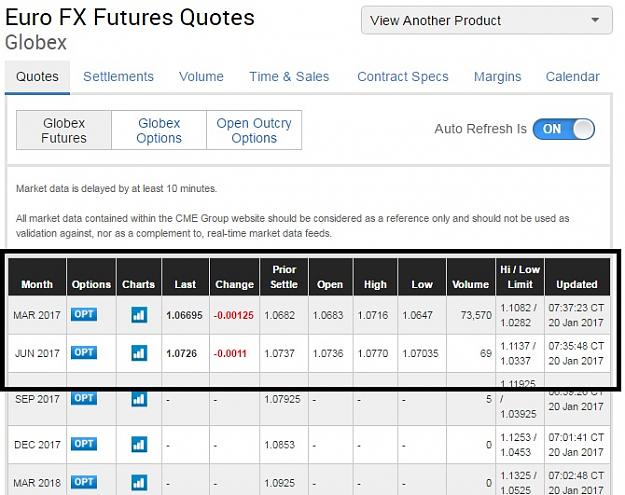Click MAR 2017 month cell
This screenshot has height=495, width=625.
click(37, 315)
